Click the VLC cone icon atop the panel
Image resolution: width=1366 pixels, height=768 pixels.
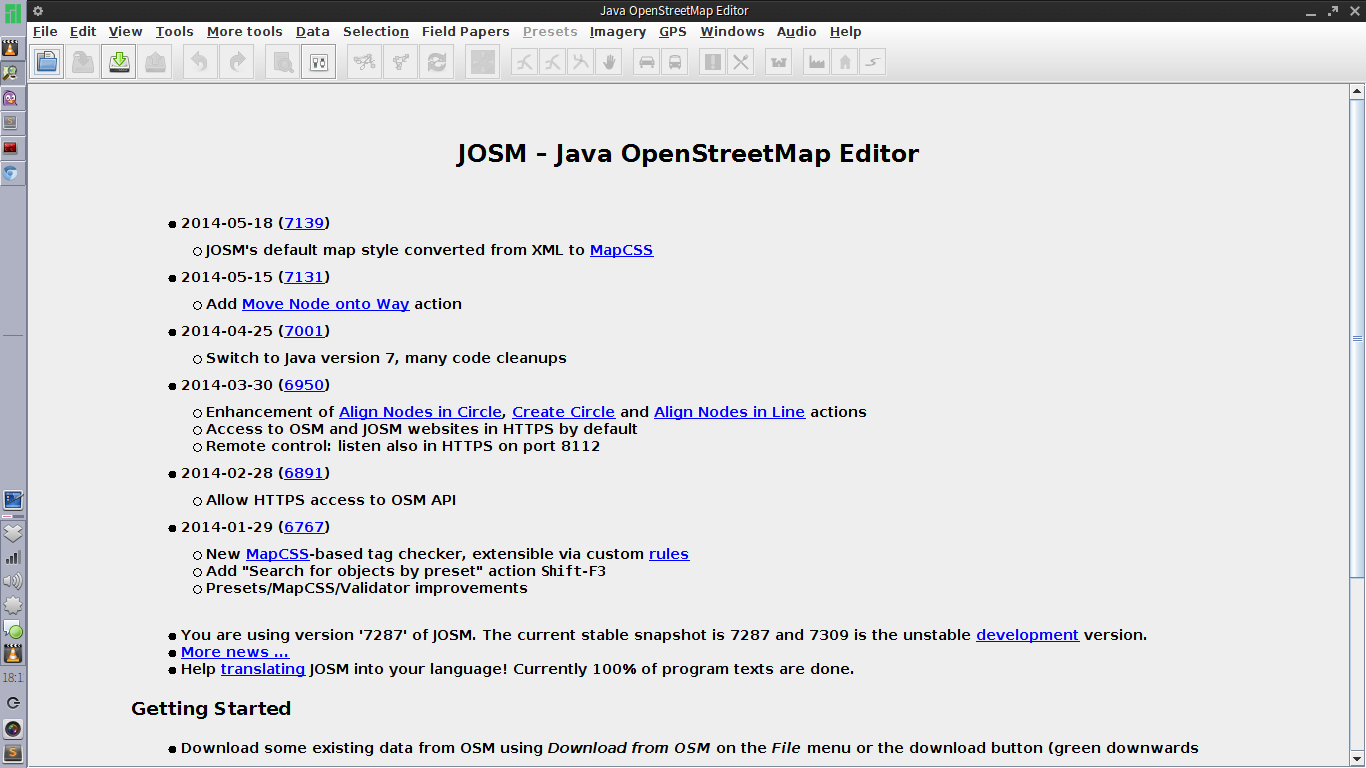[11, 47]
